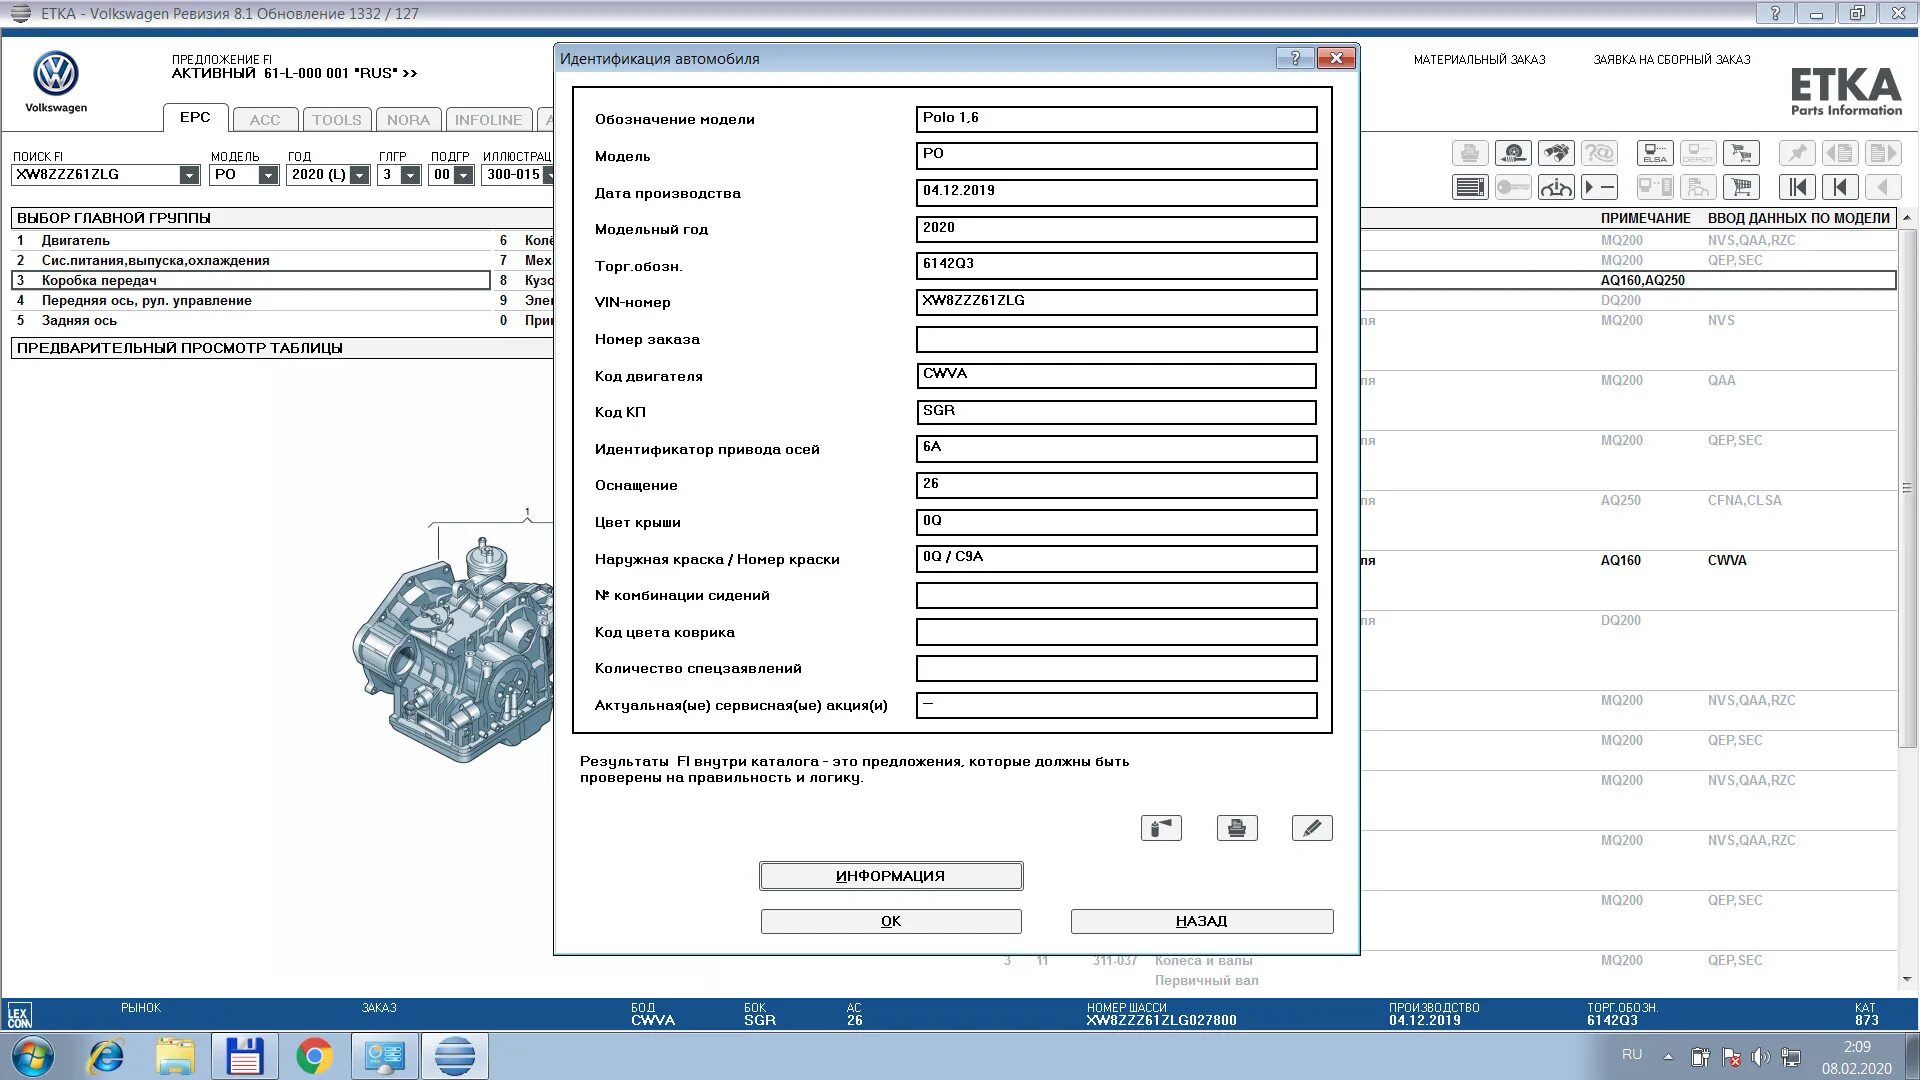
Task: Select main group Двигатель
Action: pyautogui.click(x=250, y=240)
